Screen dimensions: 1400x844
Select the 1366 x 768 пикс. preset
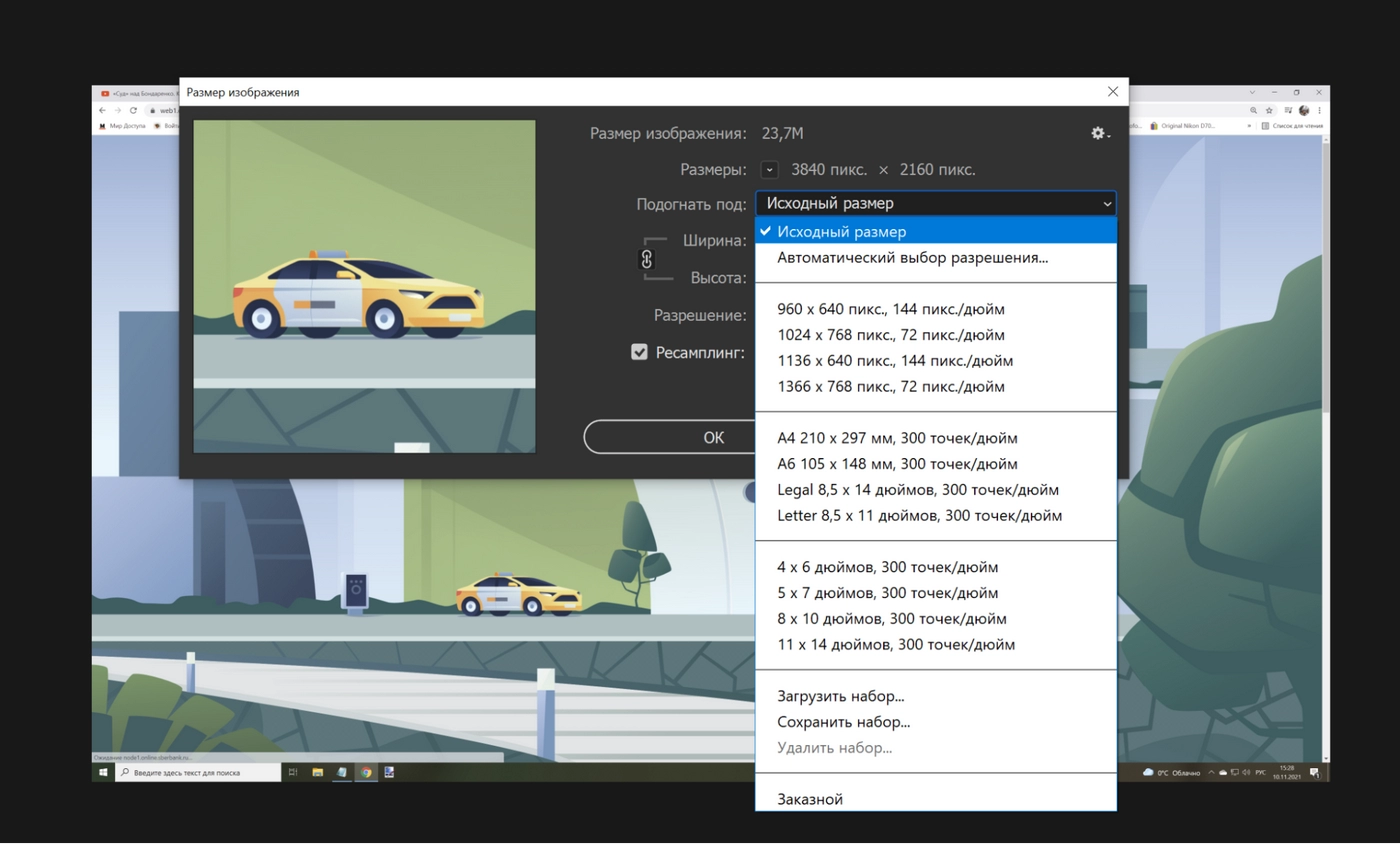(935, 387)
